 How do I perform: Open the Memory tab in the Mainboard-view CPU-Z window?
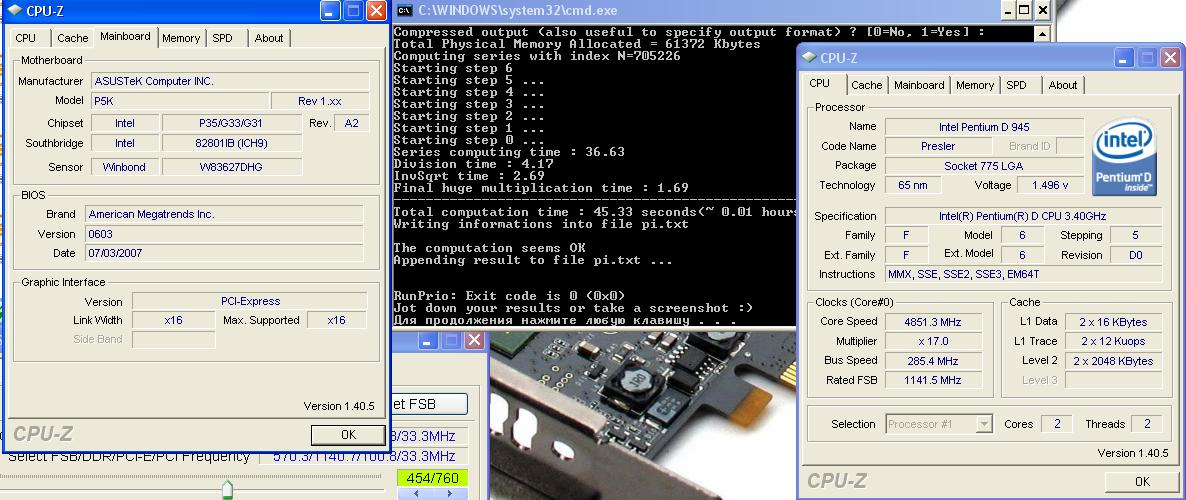[181, 38]
